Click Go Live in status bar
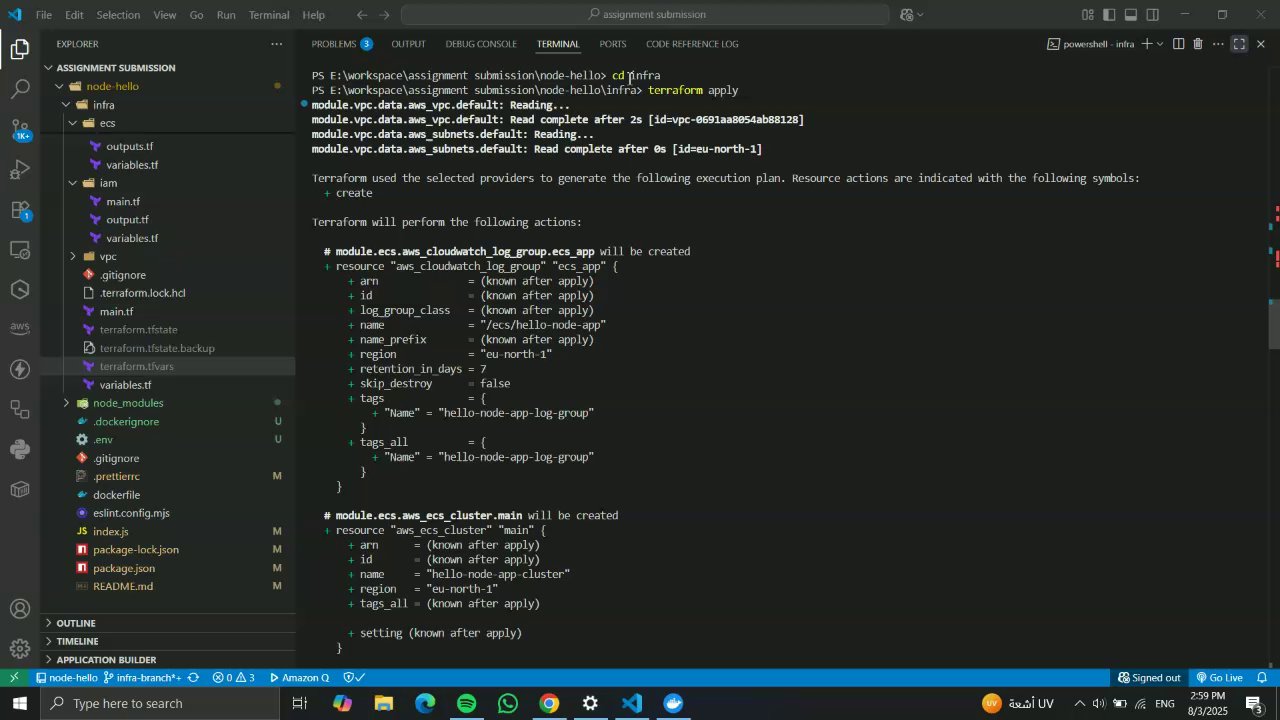The height and width of the screenshot is (720, 1280). [1219, 678]
